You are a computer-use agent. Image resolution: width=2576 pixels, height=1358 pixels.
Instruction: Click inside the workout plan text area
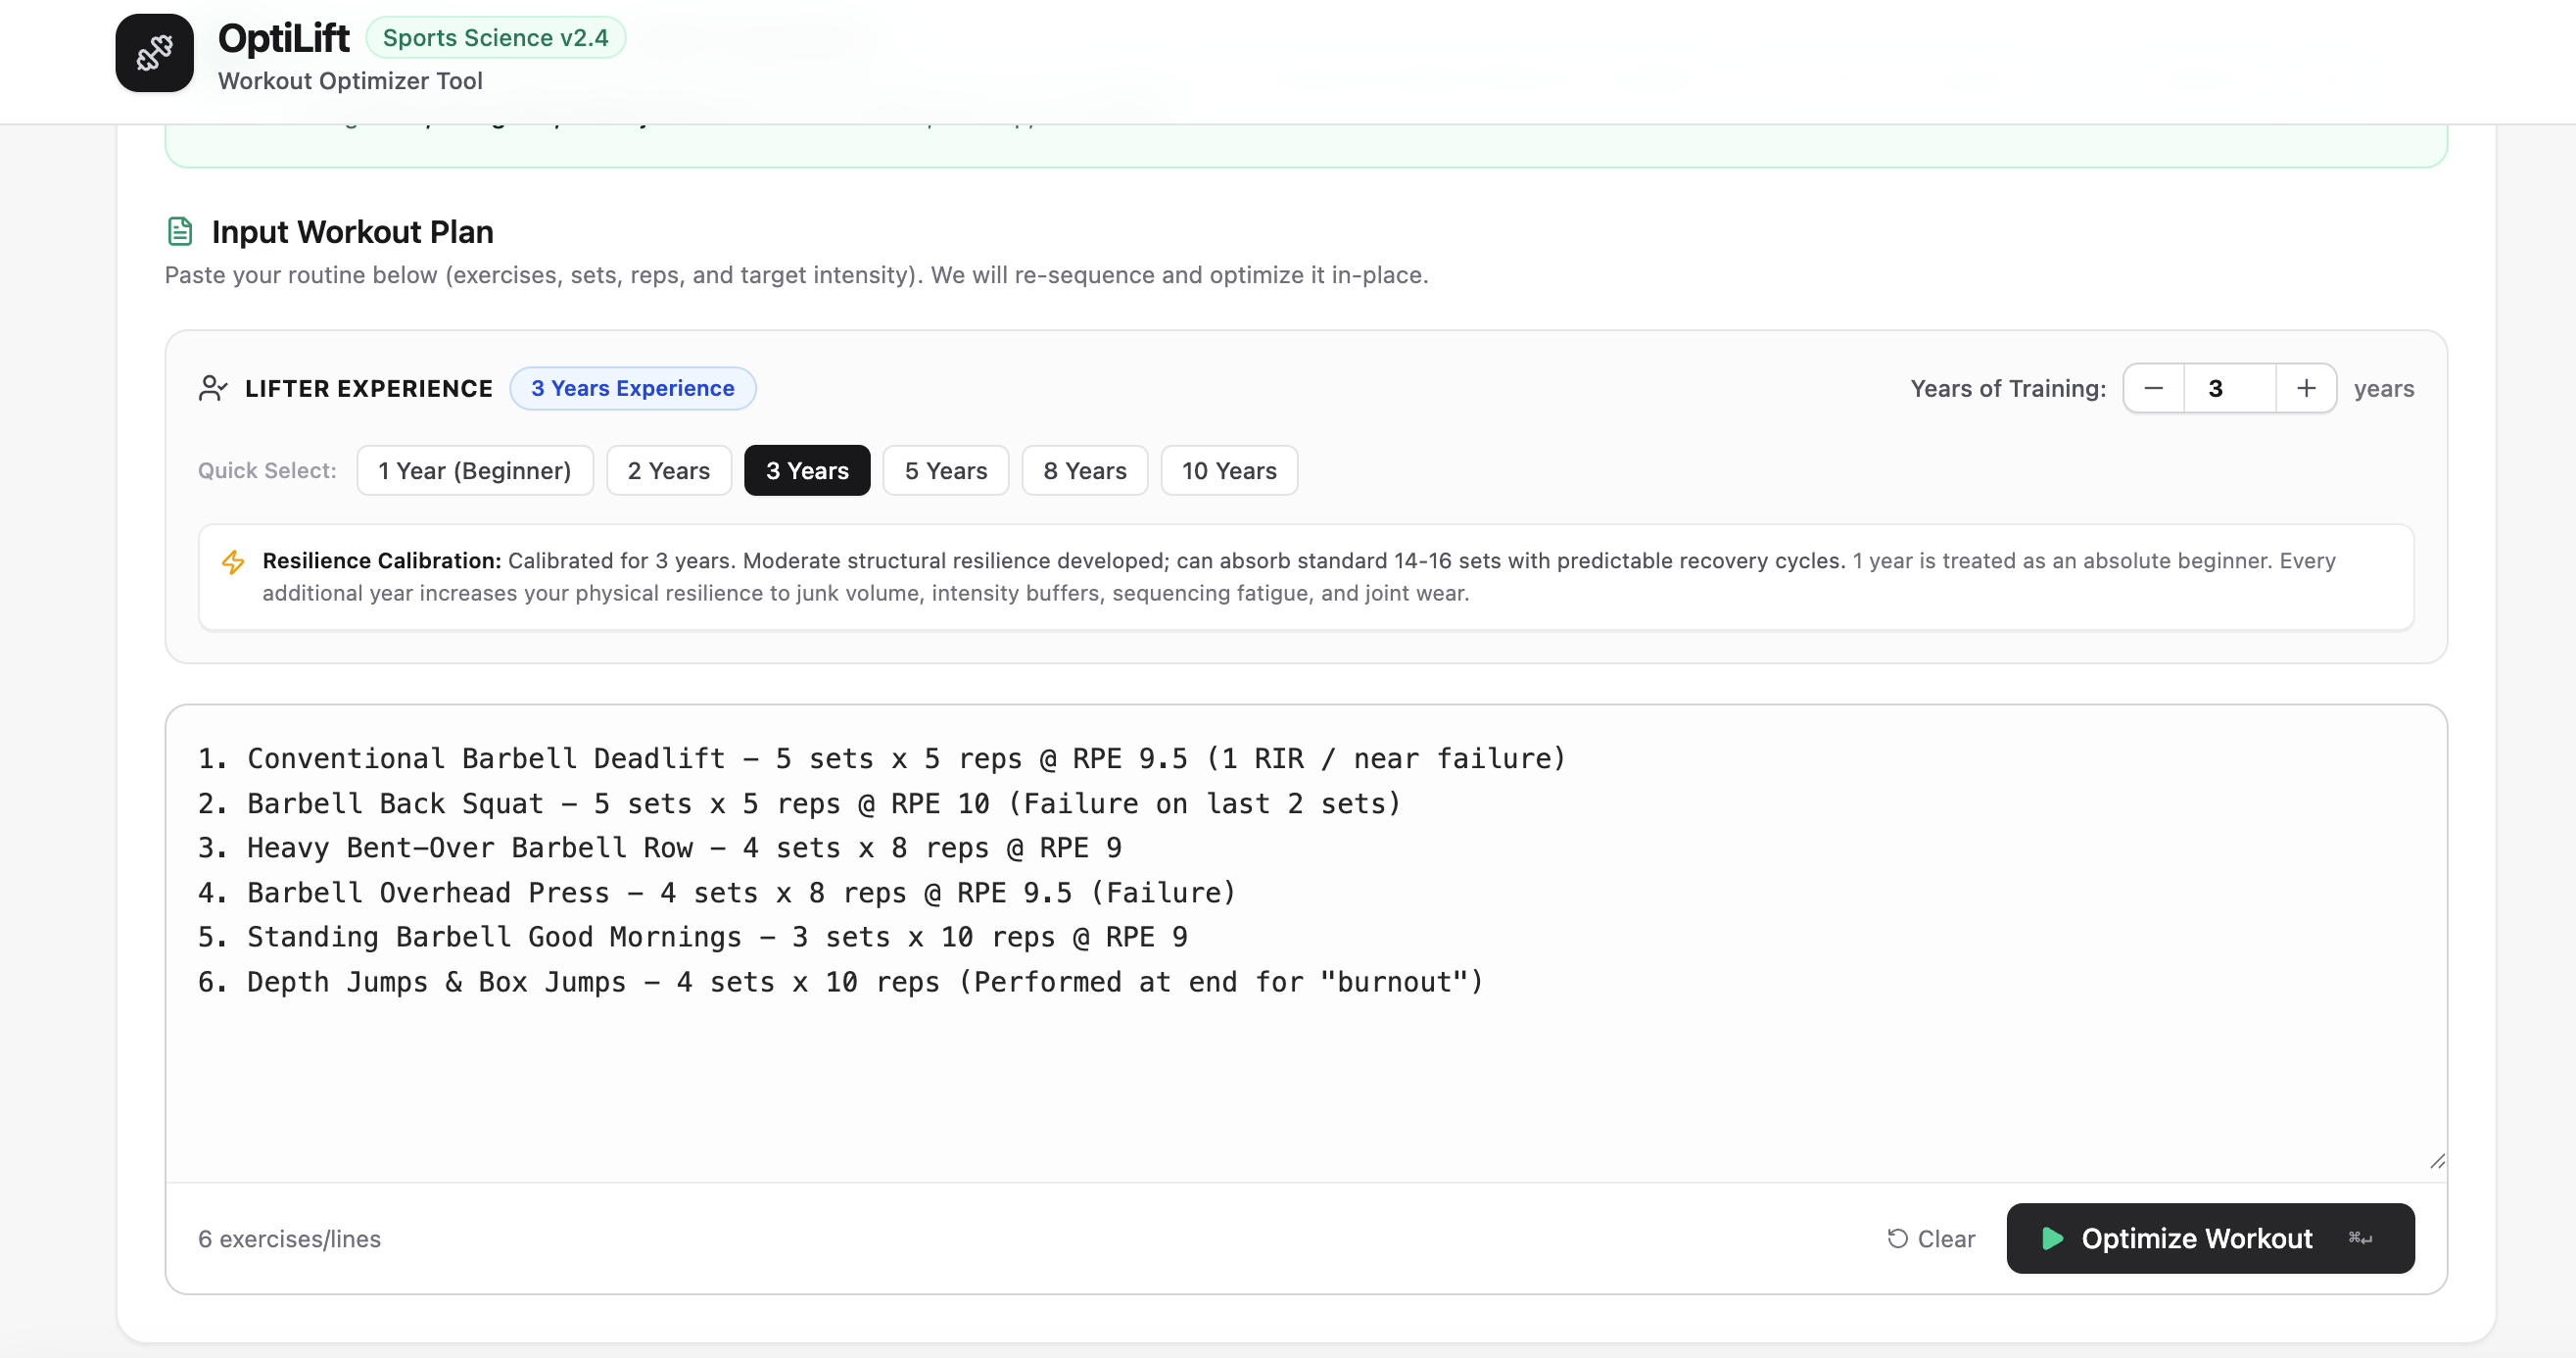click(1306, 944)
